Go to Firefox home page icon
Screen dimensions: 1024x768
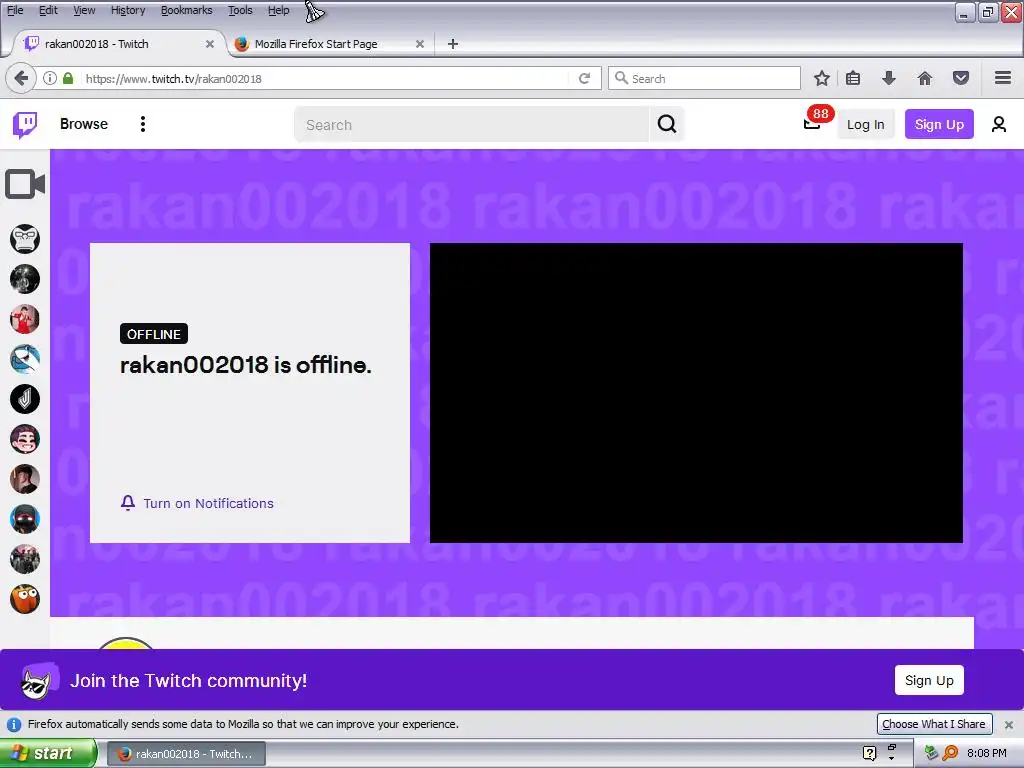(925, 78)
